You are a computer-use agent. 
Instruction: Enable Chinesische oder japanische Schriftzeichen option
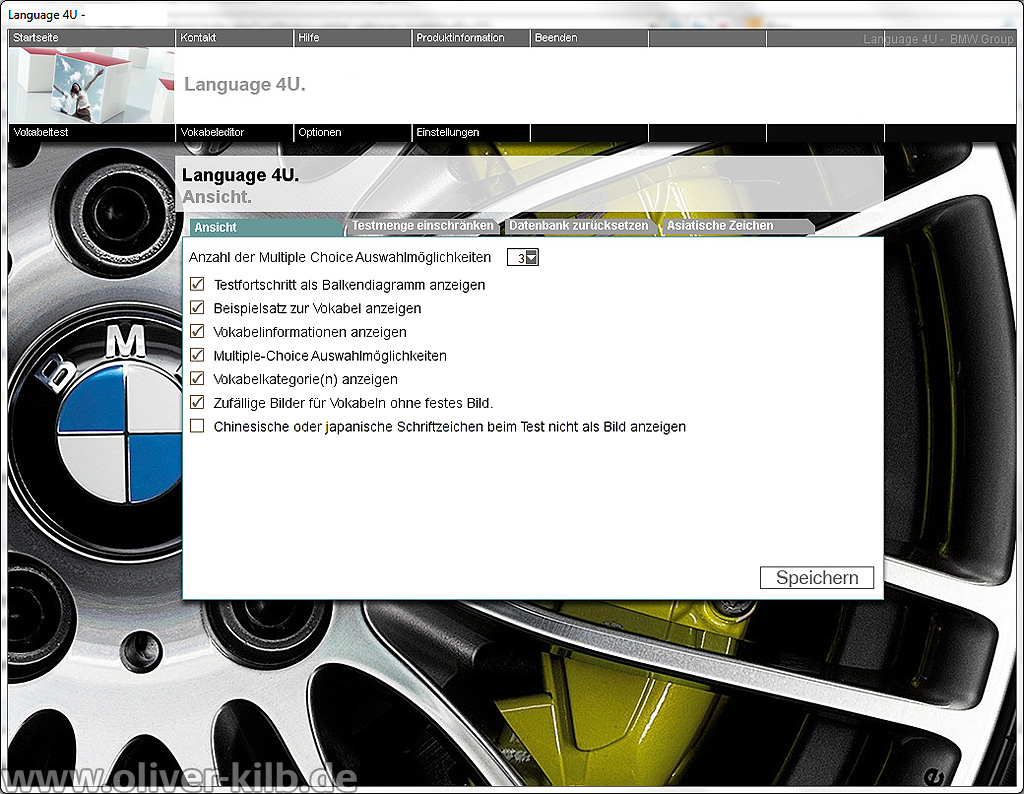pos(197,426)
